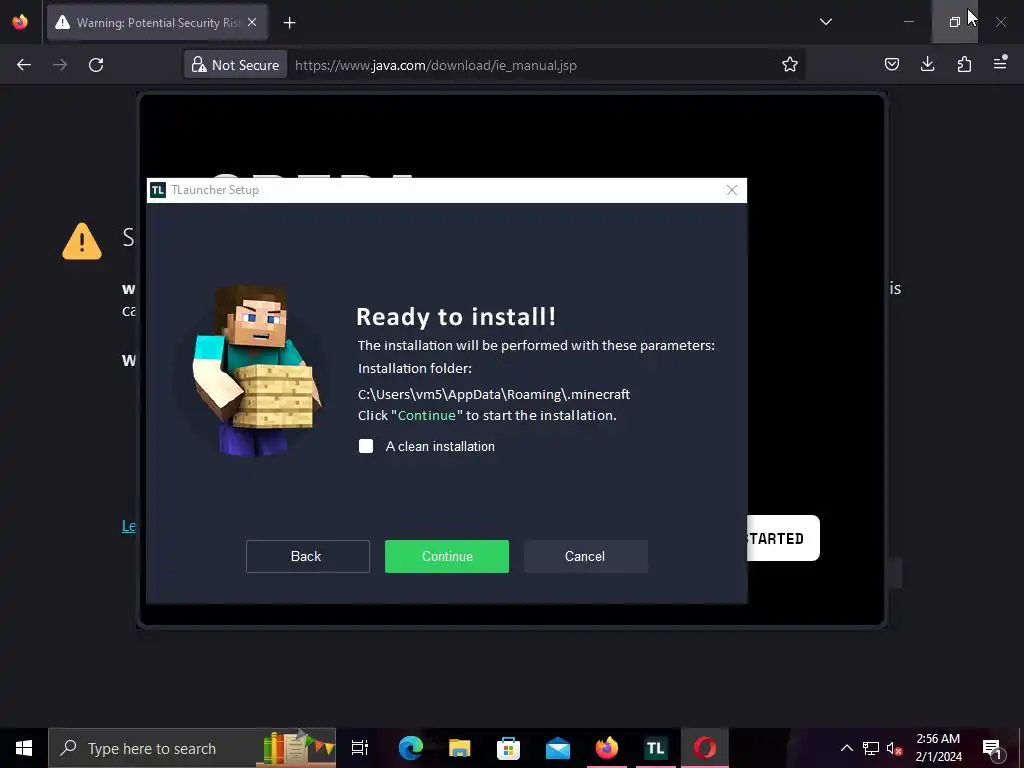The width and height of the screenshot is (1024, 768).
Task: Open File Explorer from the taskbar
Action: click(460, 748)
